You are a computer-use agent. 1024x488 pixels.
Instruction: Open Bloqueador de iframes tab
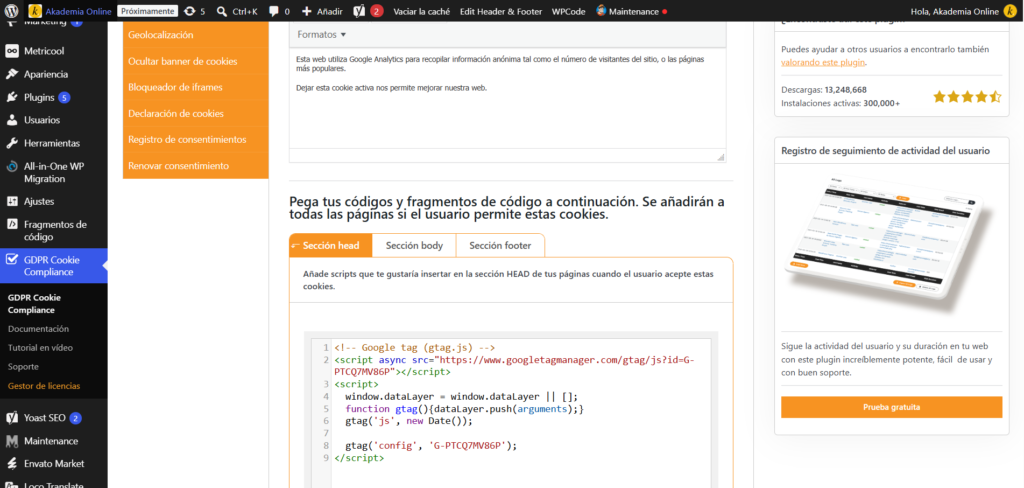196,88
